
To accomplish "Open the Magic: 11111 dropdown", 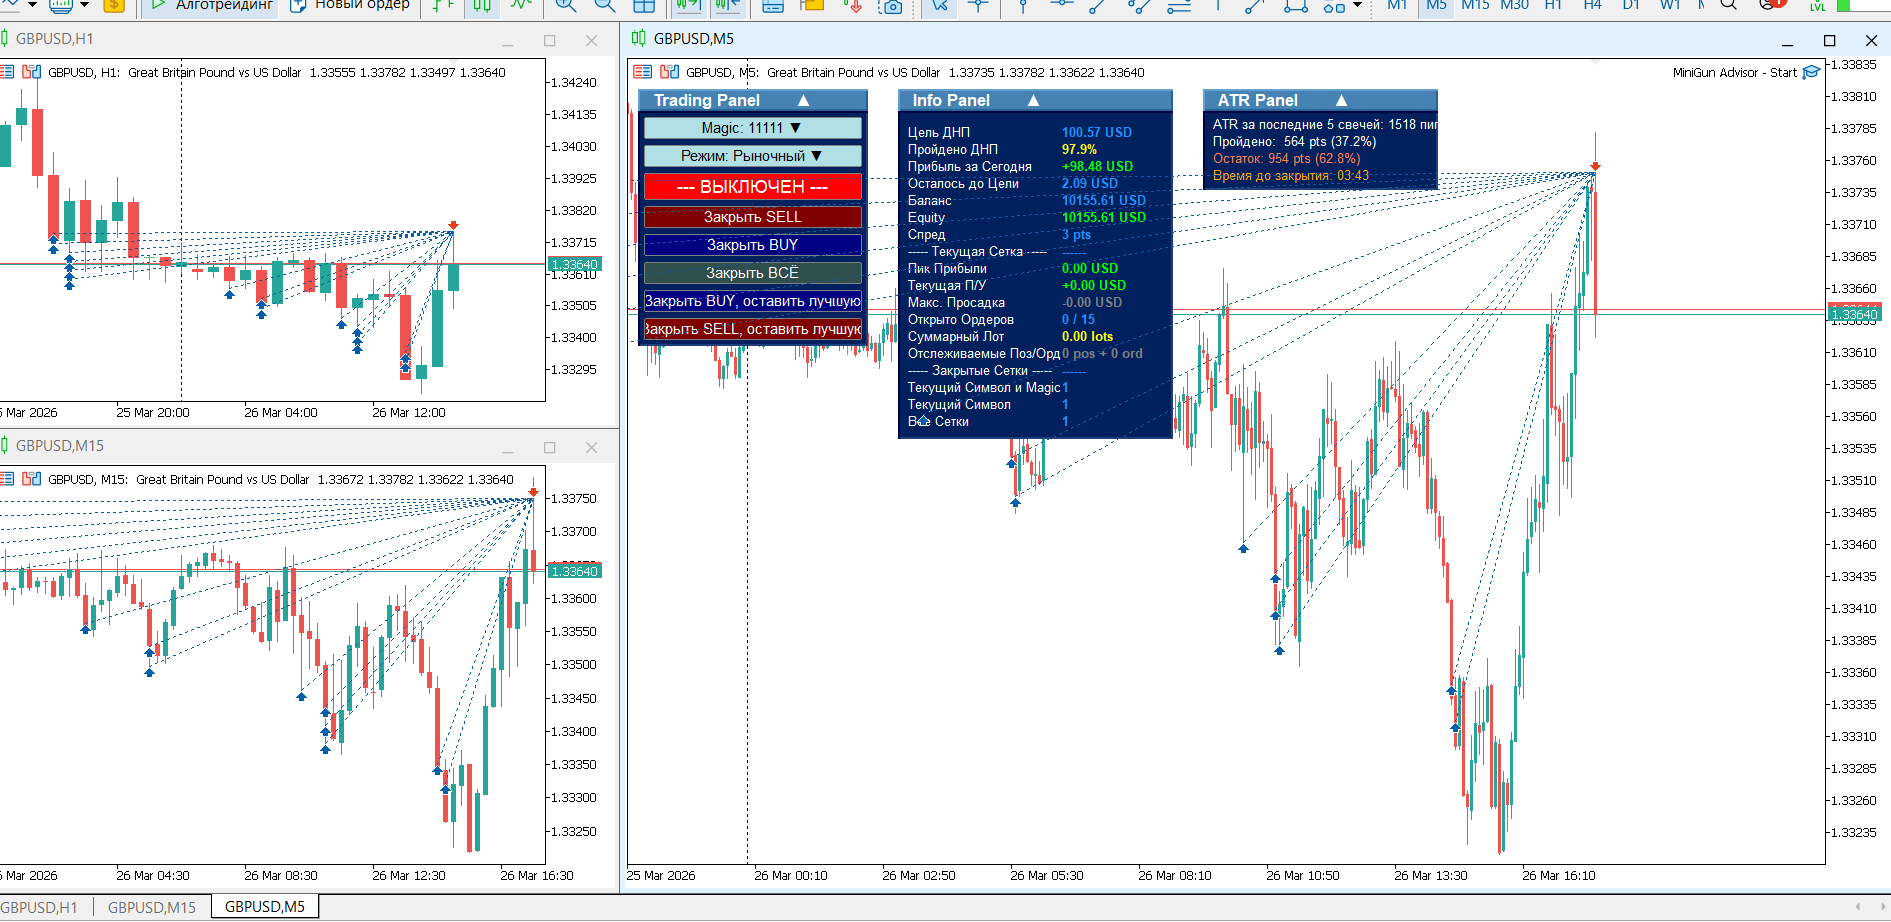I will 753,128.
